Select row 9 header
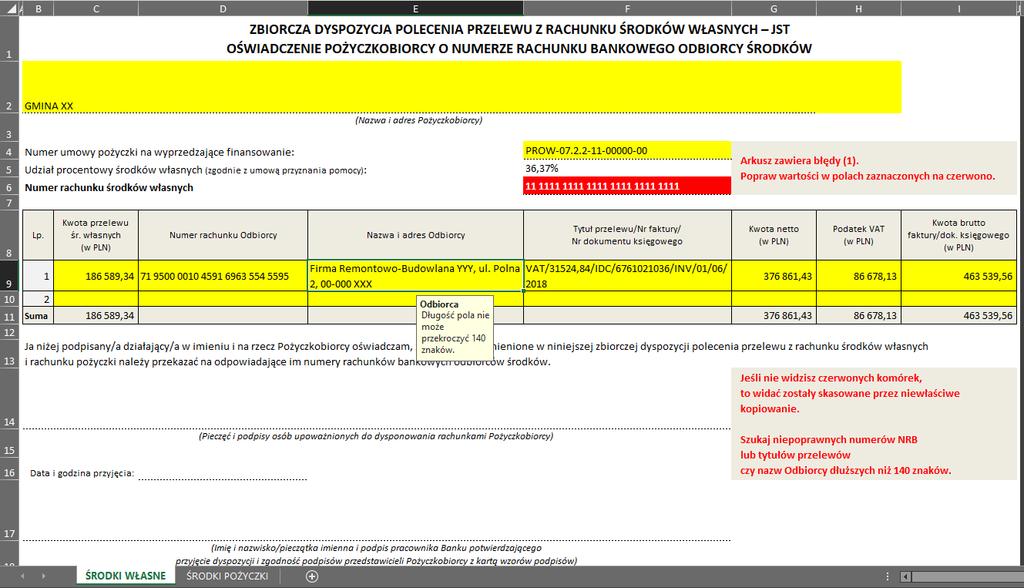This screenshot has width=1024, height=588. click(x=10, y=276)
